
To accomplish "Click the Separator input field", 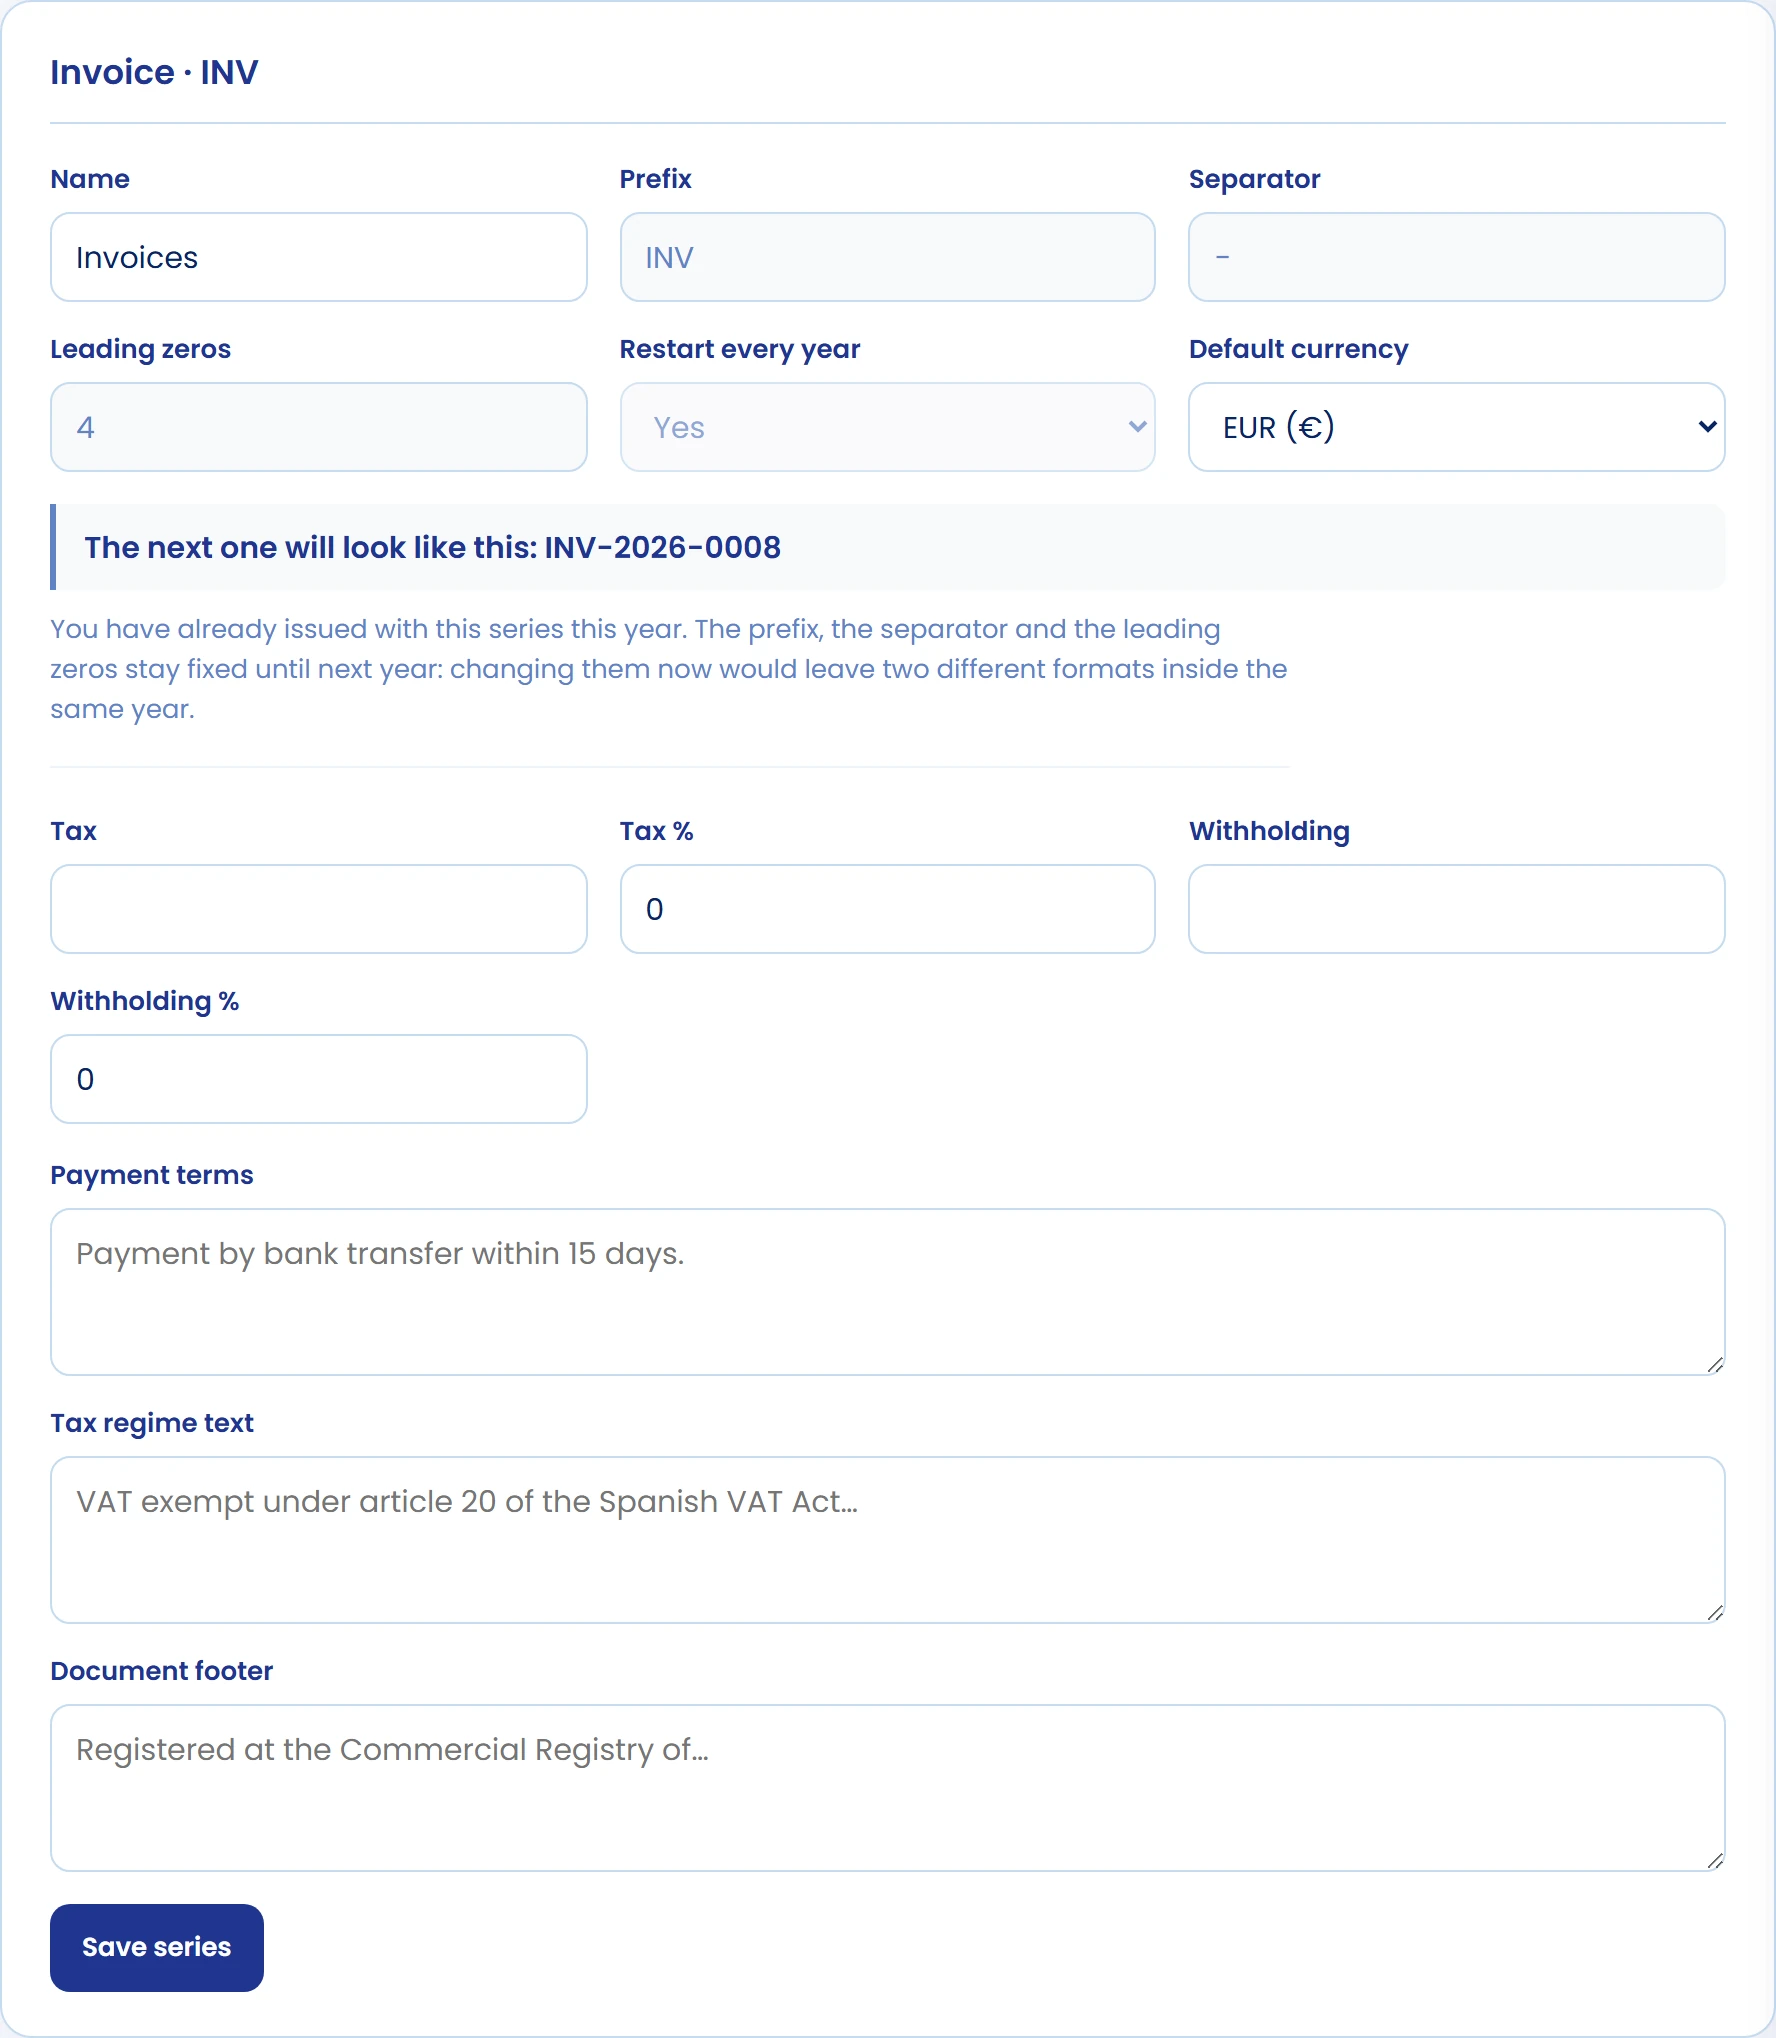I will click(x=1456, y=257).
